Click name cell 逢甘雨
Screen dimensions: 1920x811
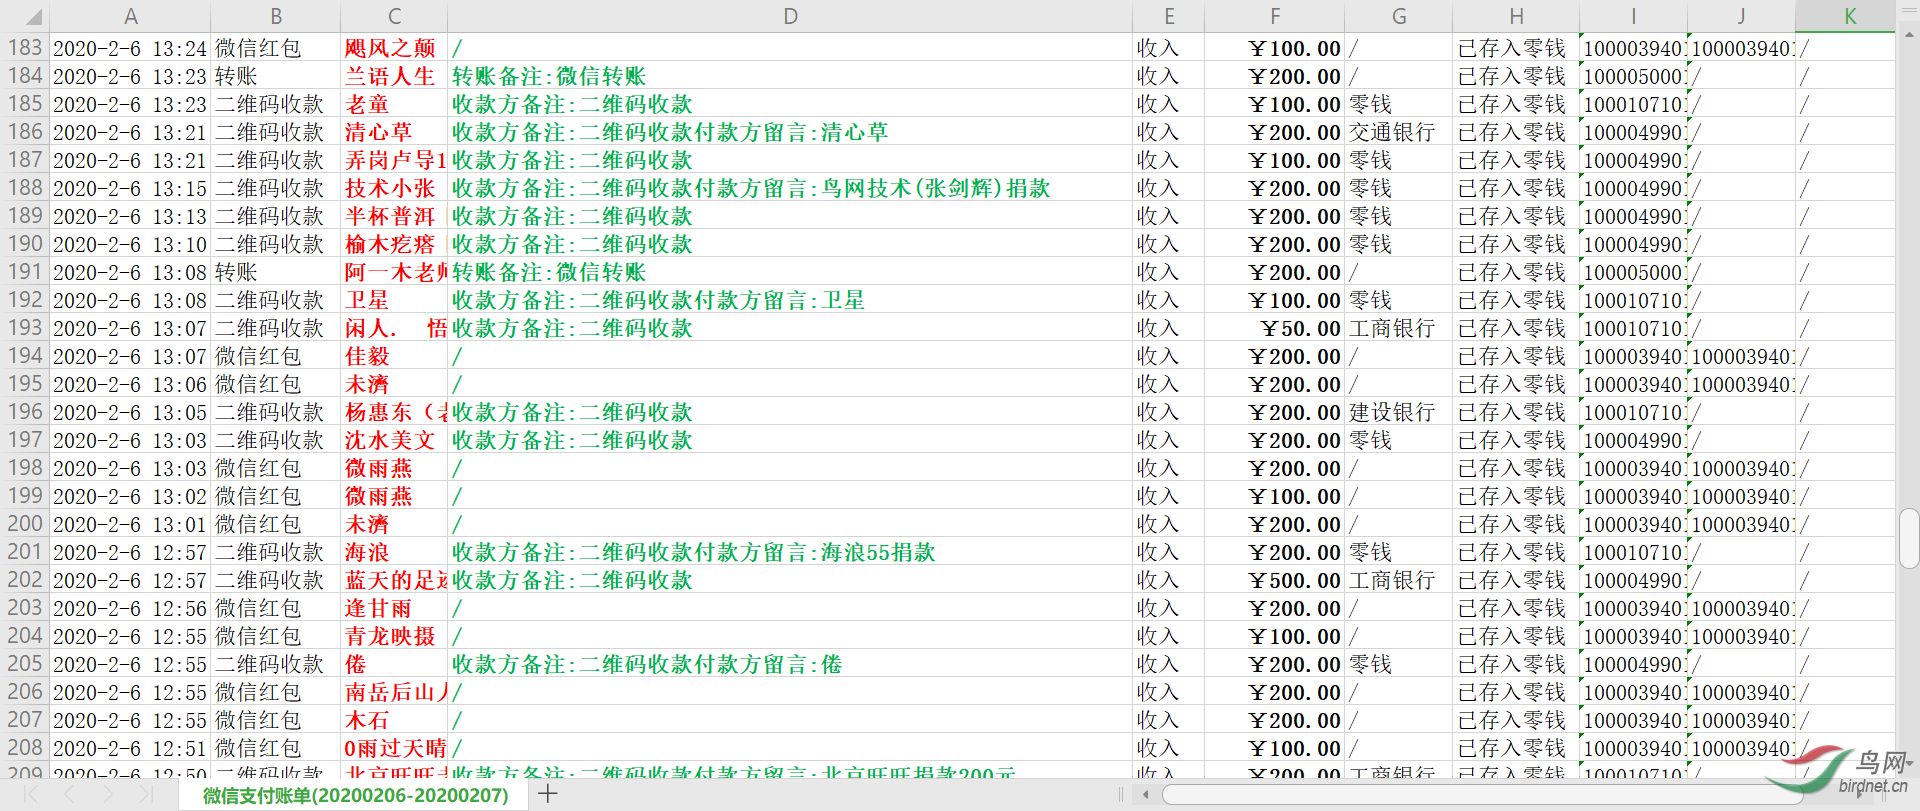[x=394, y=608]
